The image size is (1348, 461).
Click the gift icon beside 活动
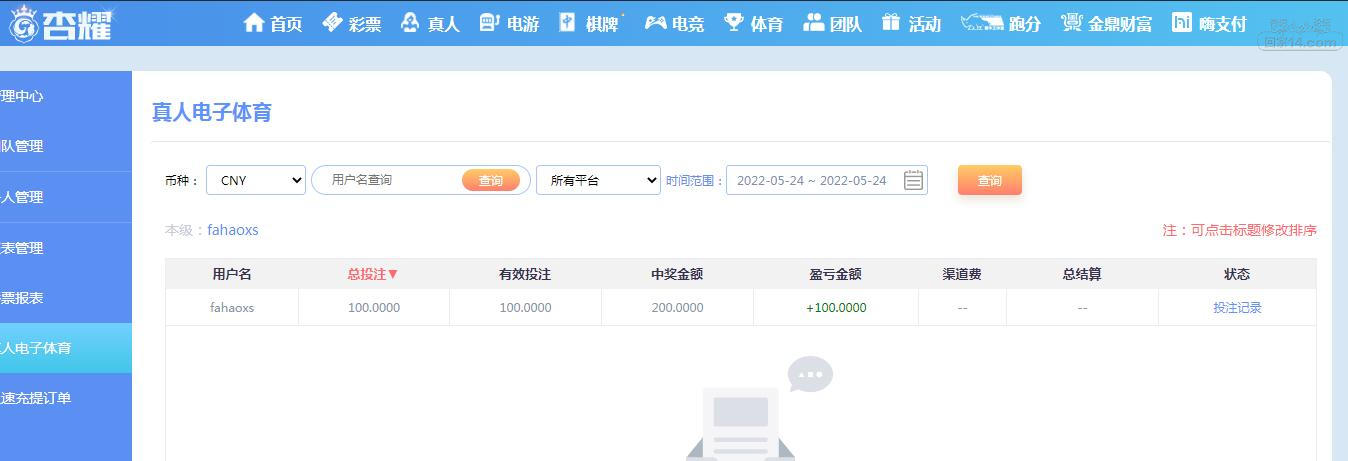(x=891, y=22)
